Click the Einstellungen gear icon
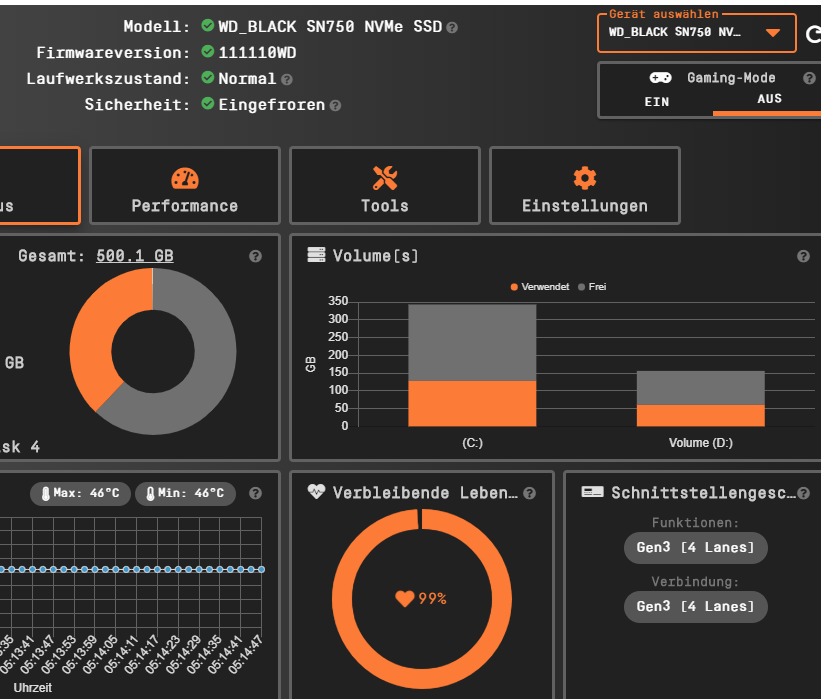The width and height of the screenshot is (821, 699). [x=585, y=178]
